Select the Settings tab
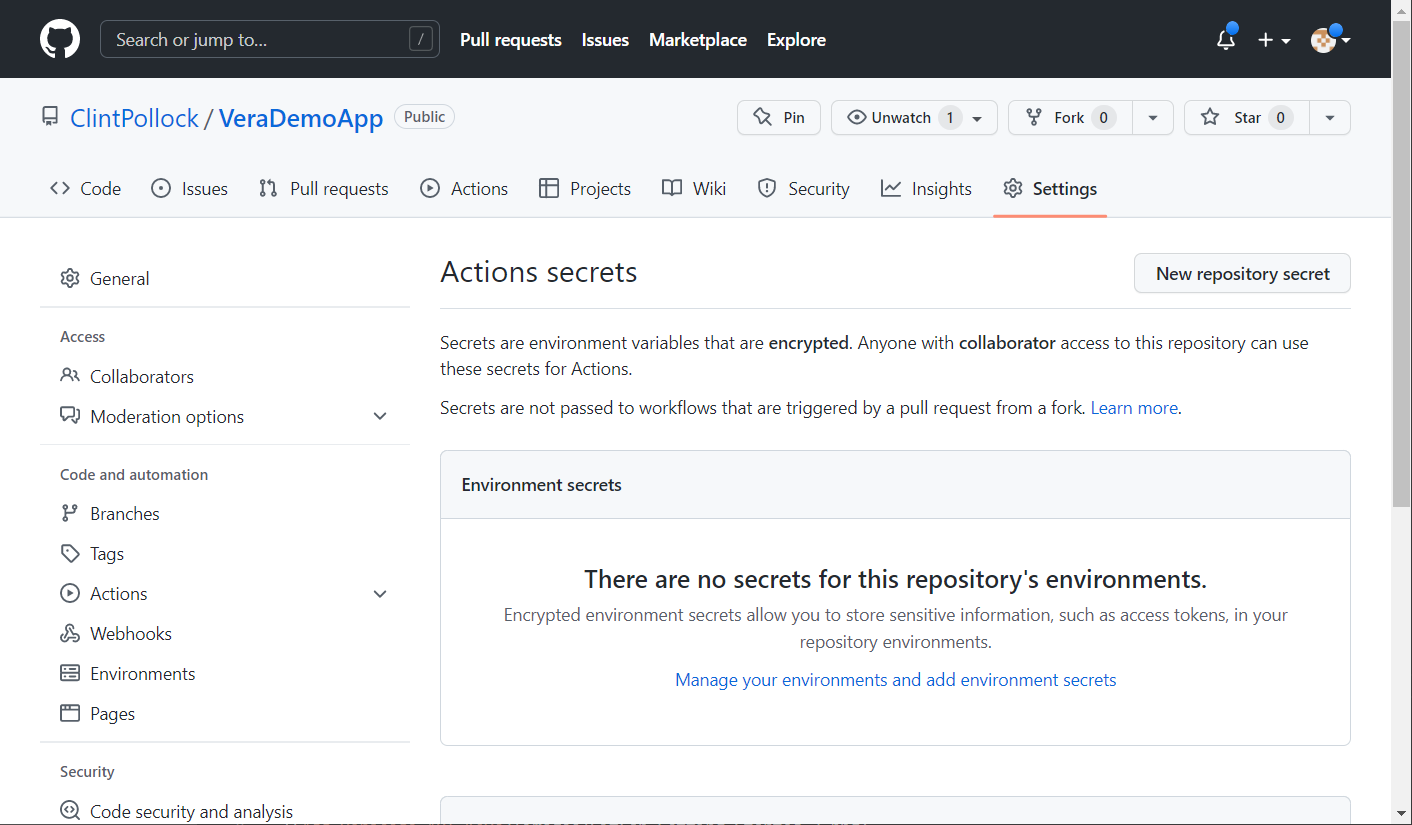The image size is (1412, 825). tap(1050, 189)
